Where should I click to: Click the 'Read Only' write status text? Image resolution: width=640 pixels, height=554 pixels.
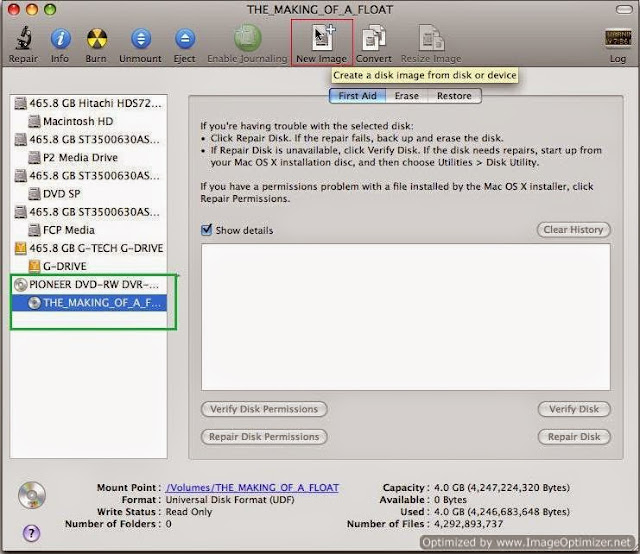point(189,512)
